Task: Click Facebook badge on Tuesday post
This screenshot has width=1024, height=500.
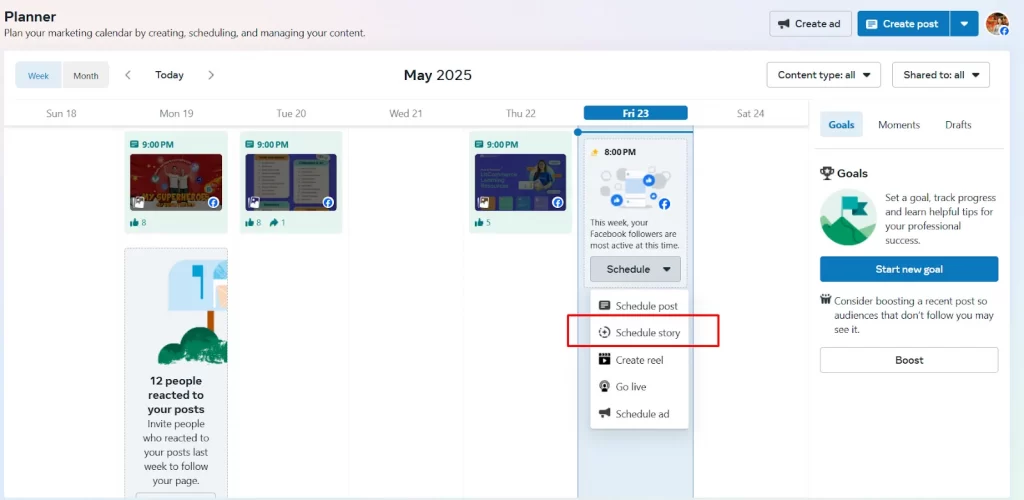Action: point(328,202)
